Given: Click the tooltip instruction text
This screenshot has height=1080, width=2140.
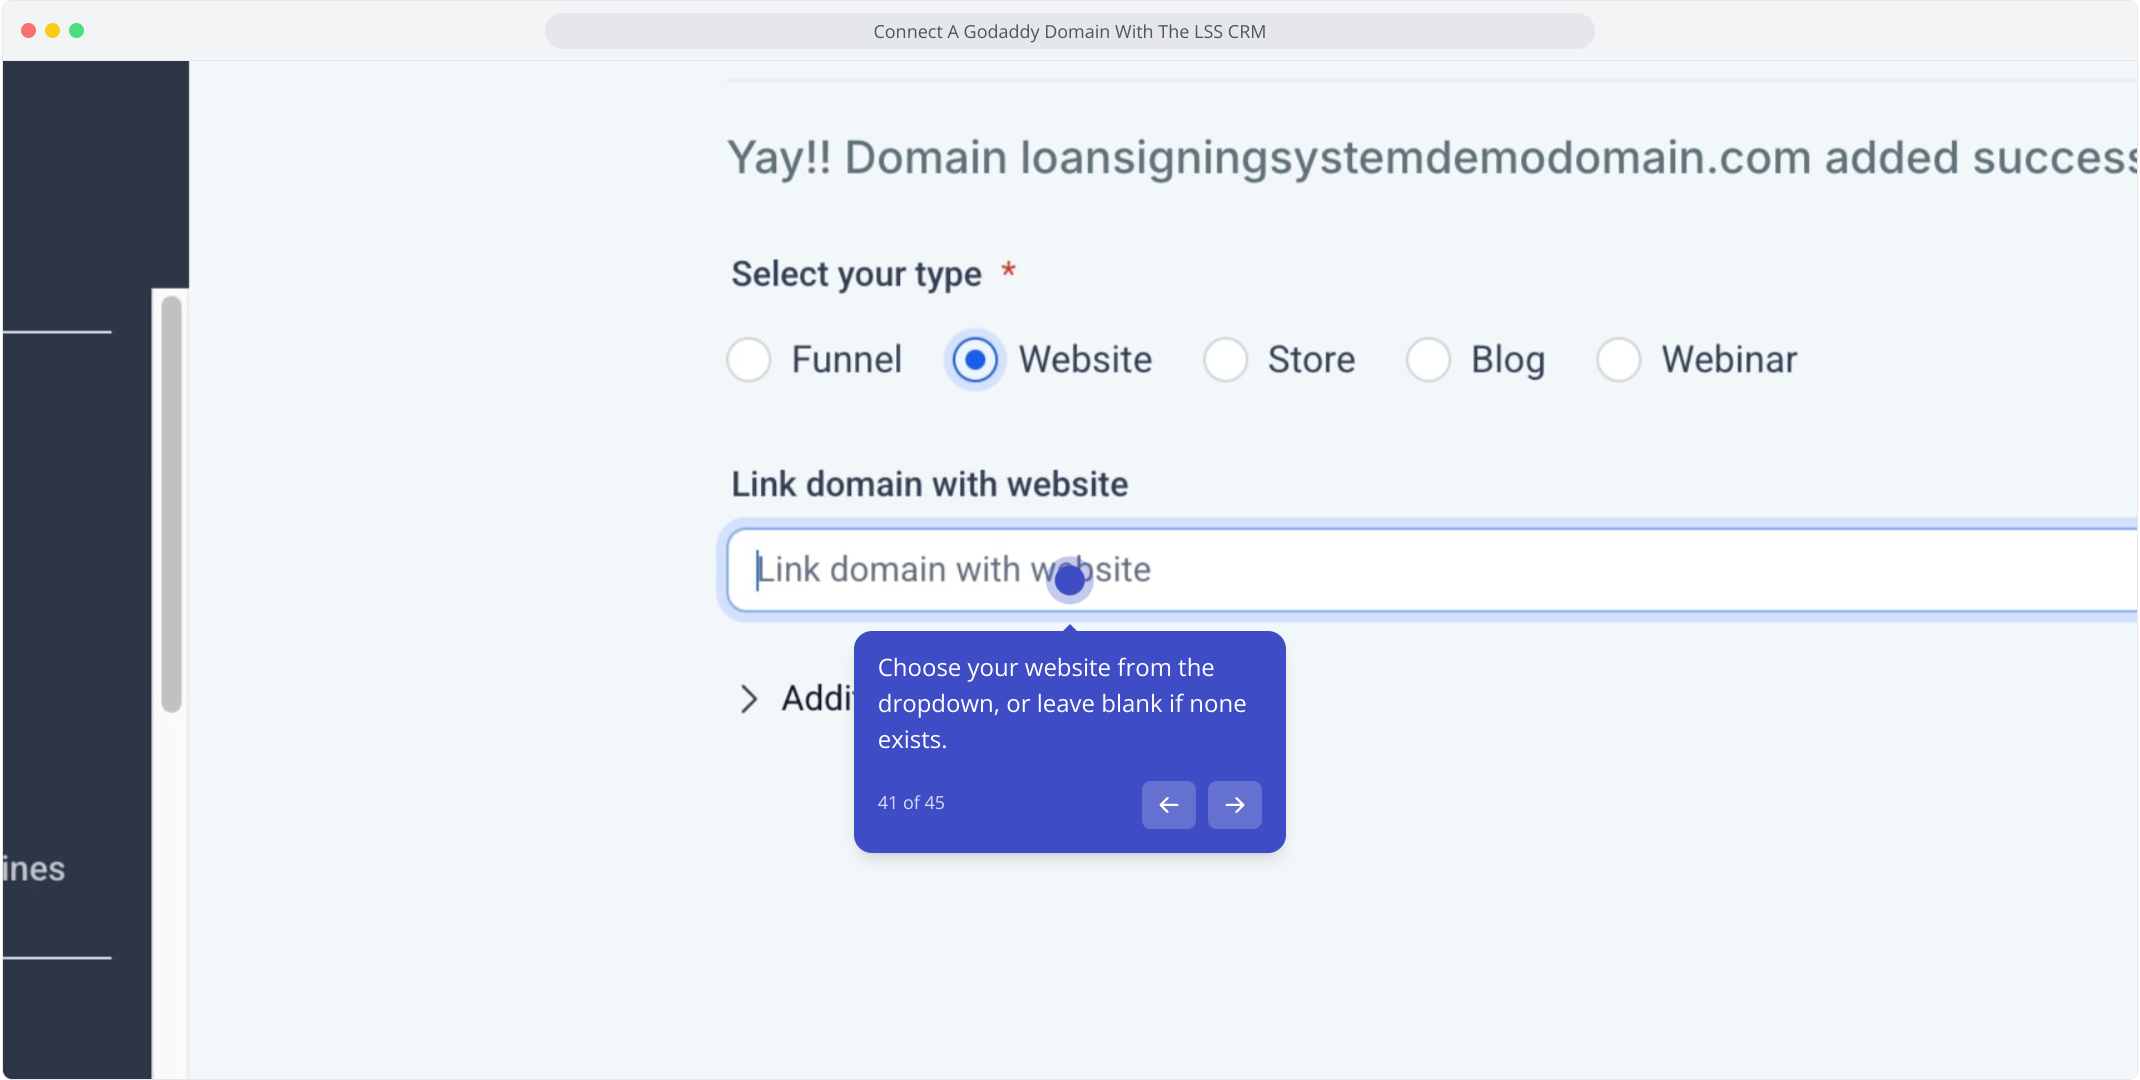Looking at the screenshot, I should pyautogui.click(x=1062, y=704).
